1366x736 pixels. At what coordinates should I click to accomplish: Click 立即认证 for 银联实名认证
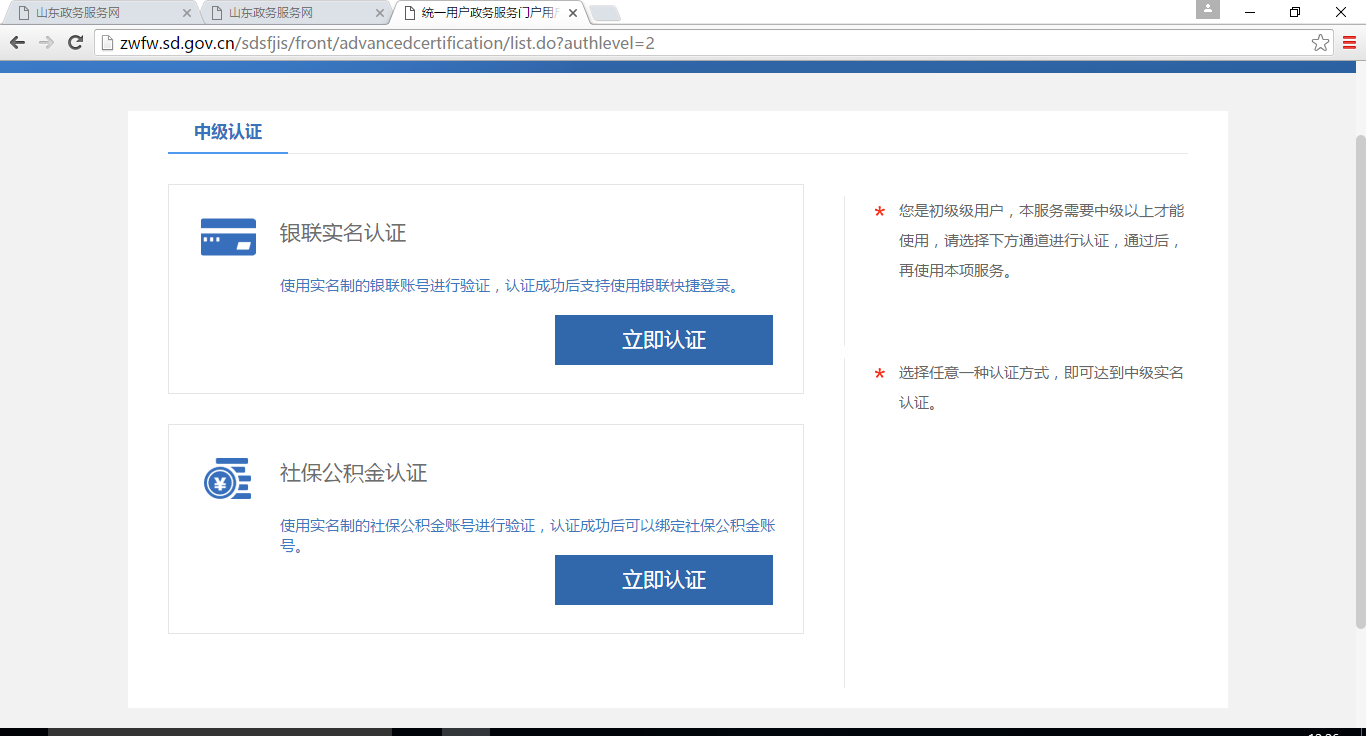(x=663, y=339)
